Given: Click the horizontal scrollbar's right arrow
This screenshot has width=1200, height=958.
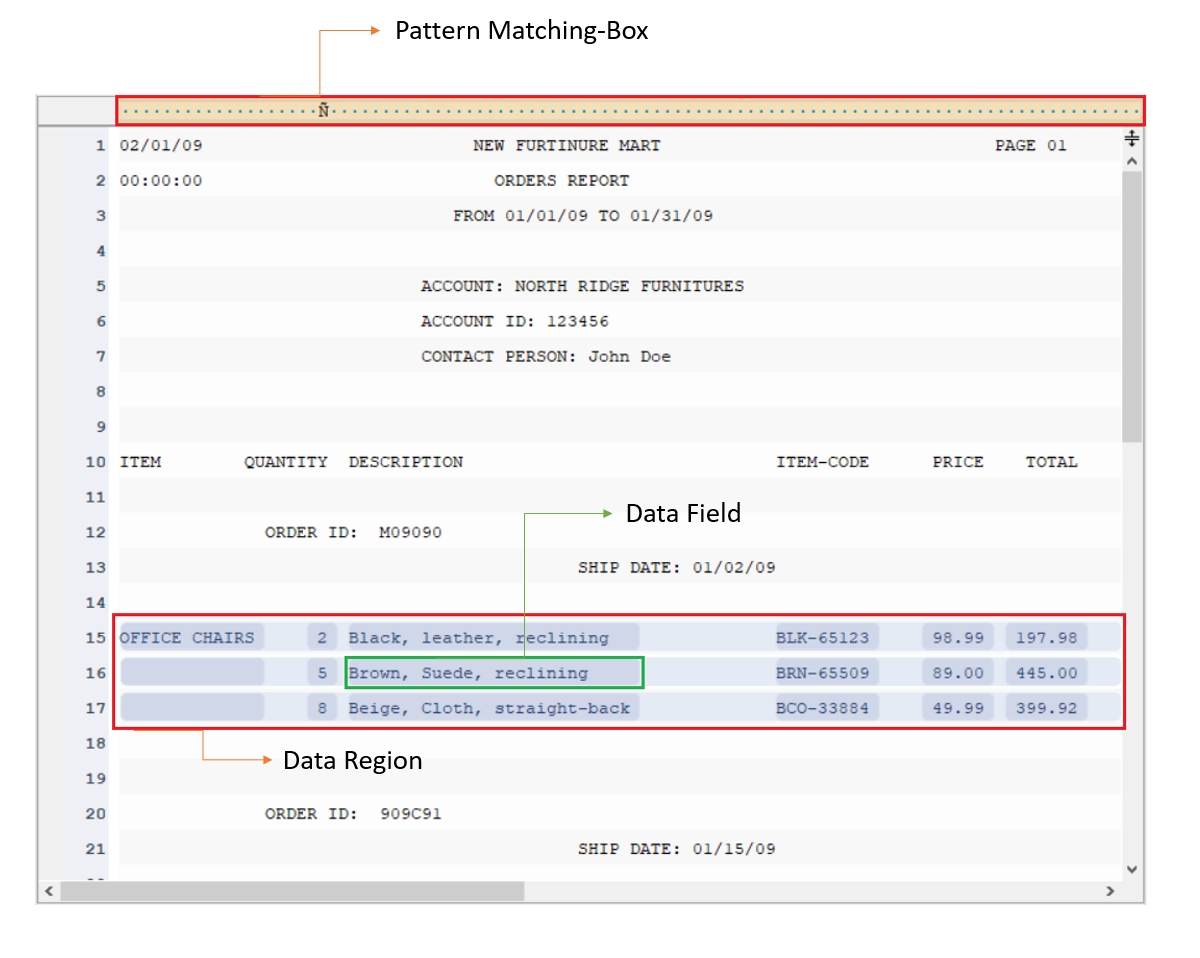Looking at the screenshot, I should [x=1110, y=890].
